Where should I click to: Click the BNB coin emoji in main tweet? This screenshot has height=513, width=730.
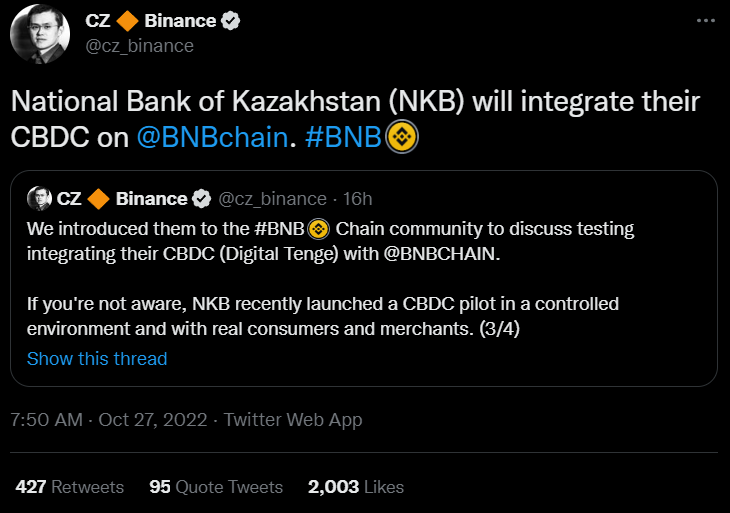click(x=402, y=138)
